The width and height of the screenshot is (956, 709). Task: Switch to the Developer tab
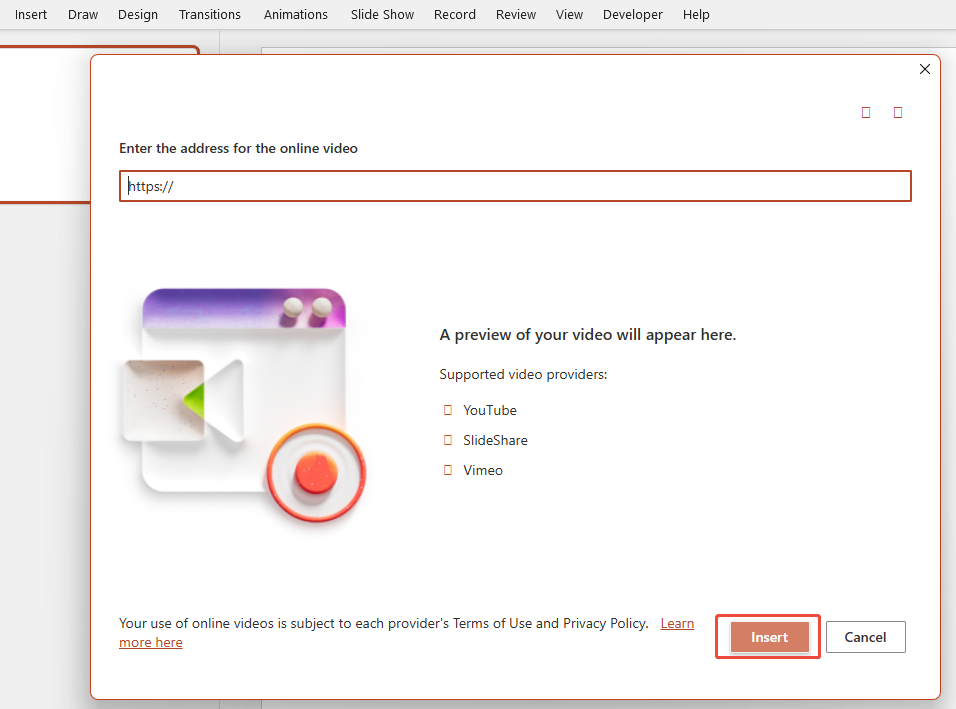pos(632,14)
